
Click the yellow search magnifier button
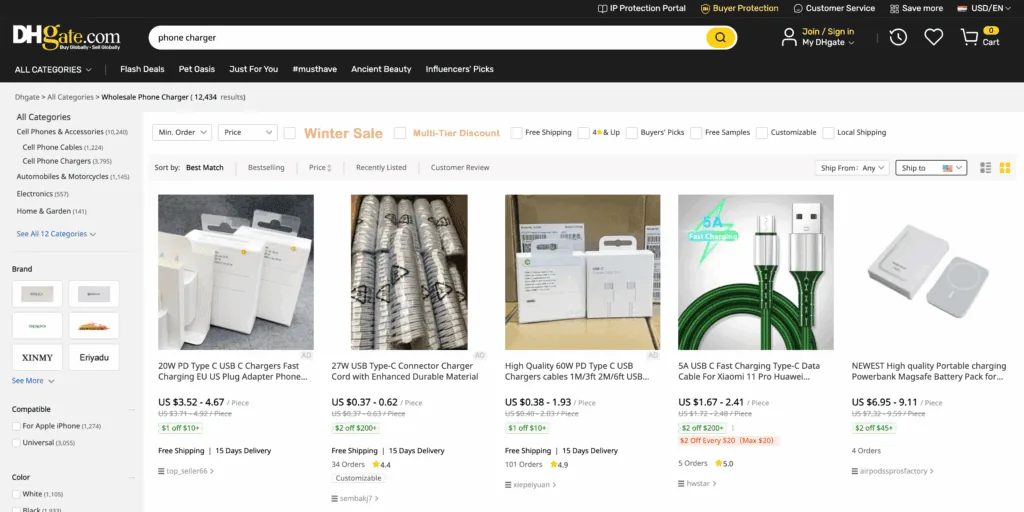720,38
